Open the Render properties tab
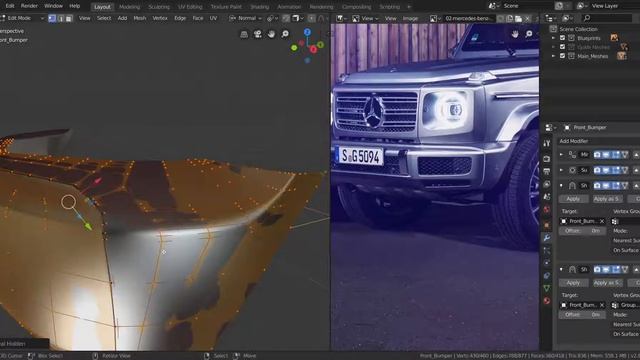 [547, 159]
